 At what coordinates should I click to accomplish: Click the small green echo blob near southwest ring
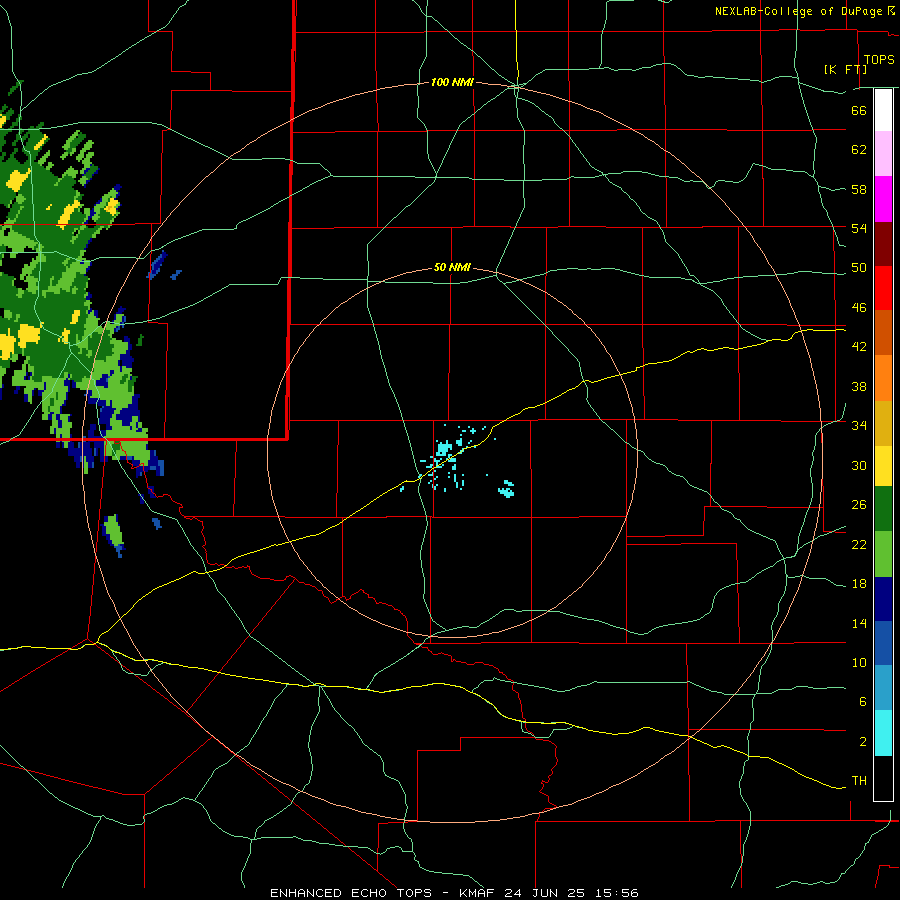point(114,534)
